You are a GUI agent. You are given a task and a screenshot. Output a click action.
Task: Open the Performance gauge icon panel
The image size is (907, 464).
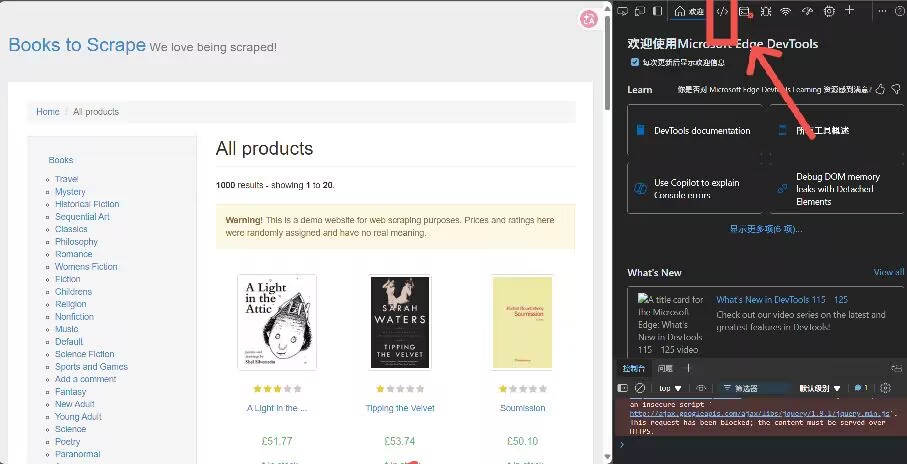tap(808, 11)
